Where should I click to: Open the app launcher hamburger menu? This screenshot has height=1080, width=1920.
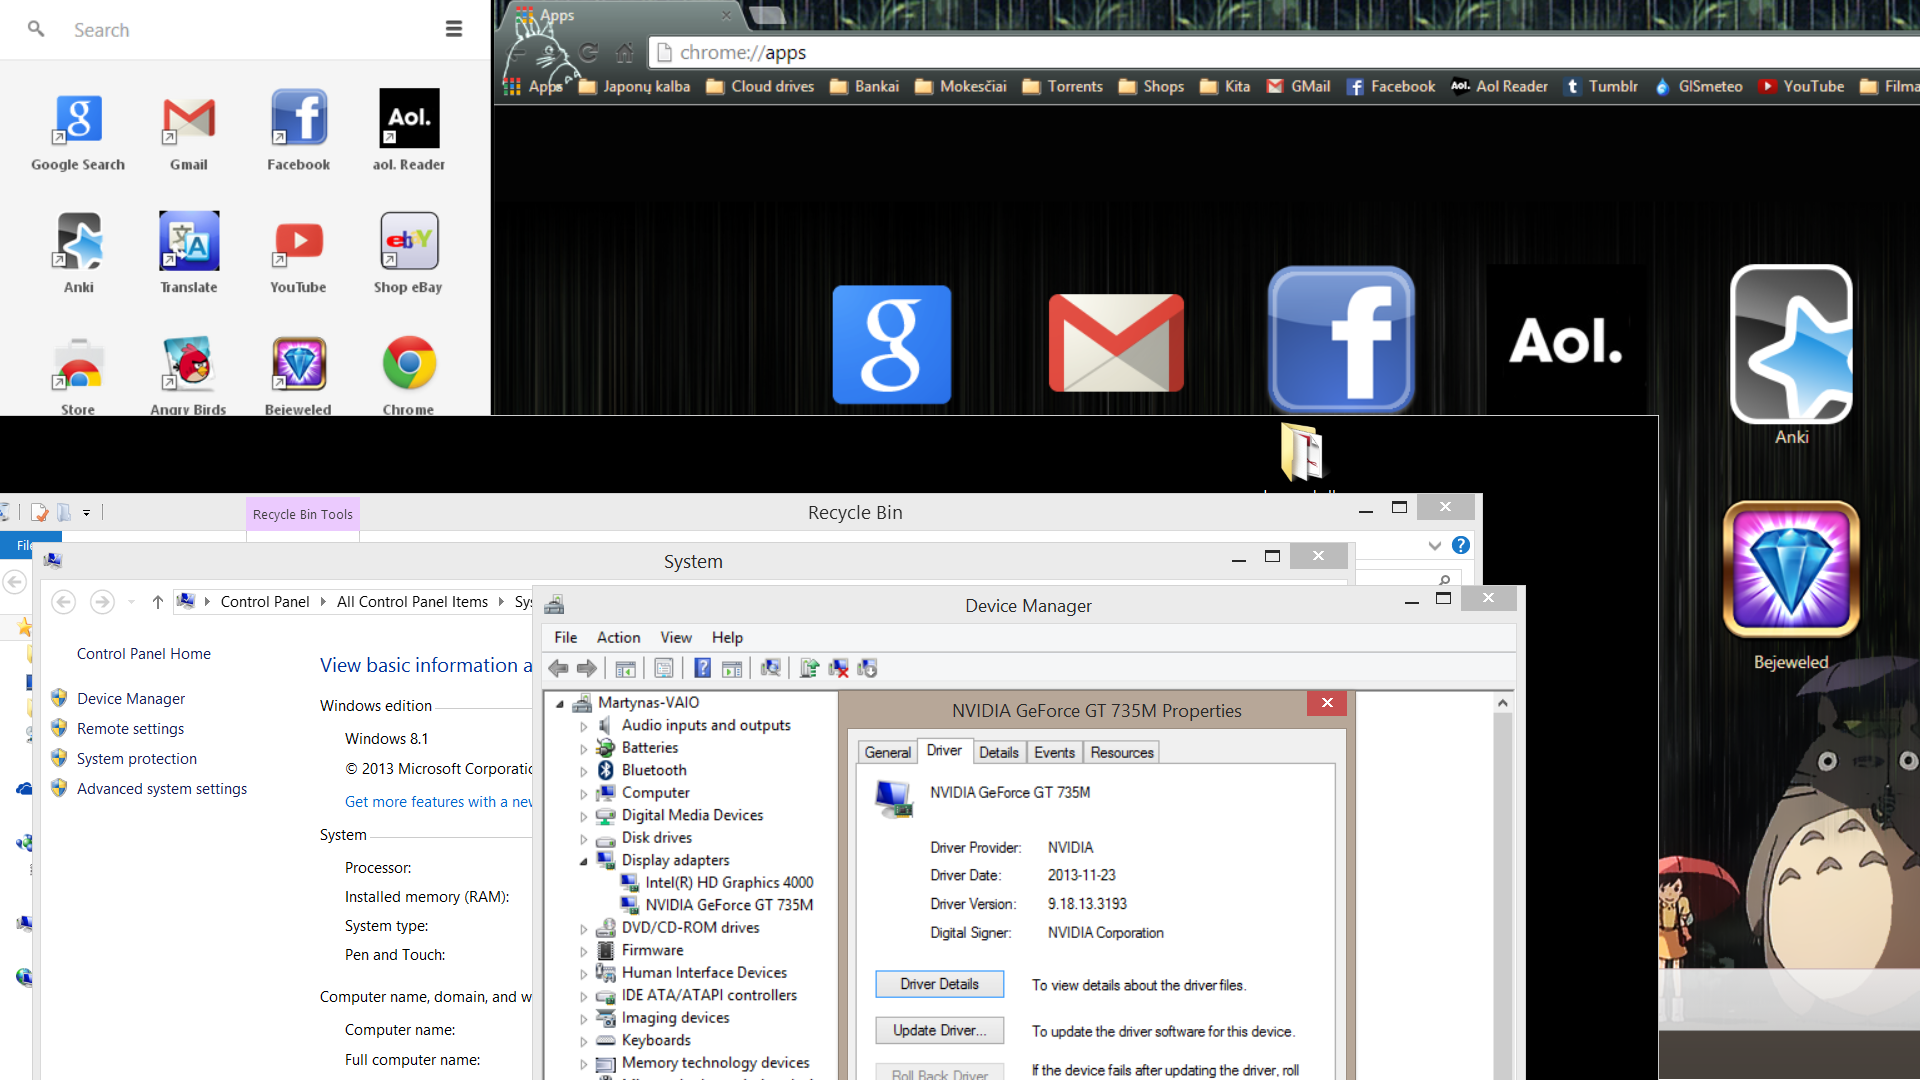[453, 29]
